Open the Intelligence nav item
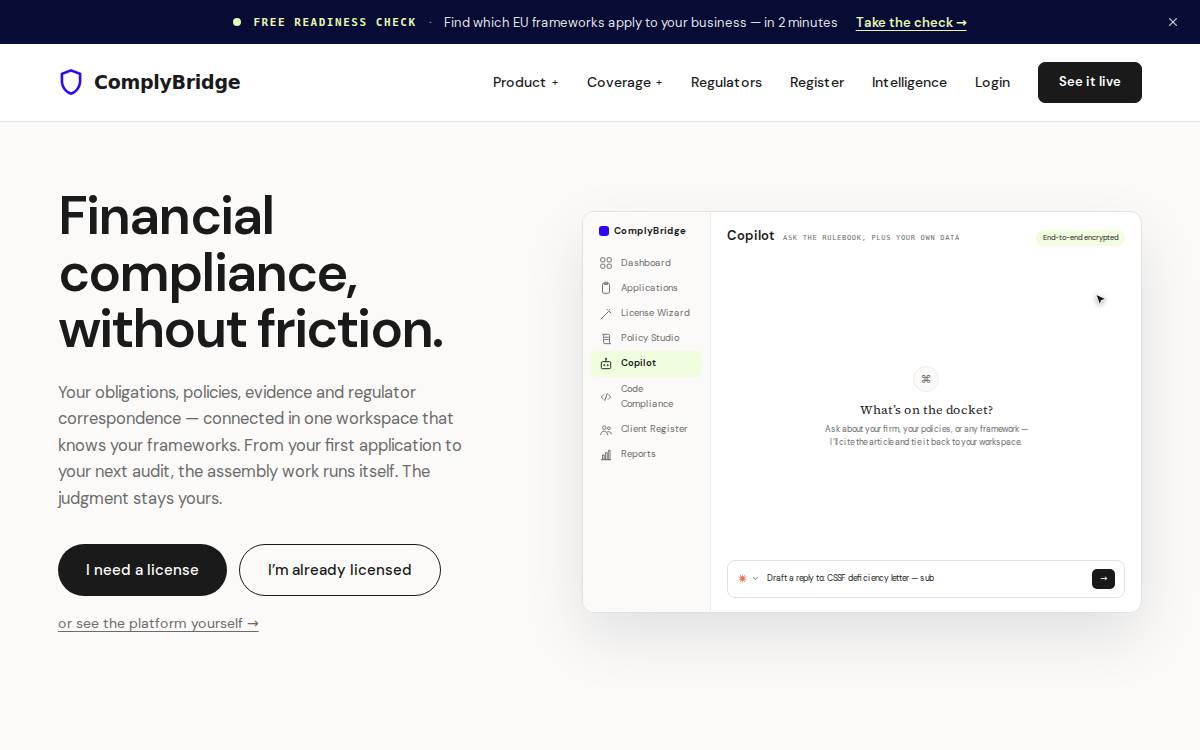Viewport: 1200px width, 750px height. [909, 82]
